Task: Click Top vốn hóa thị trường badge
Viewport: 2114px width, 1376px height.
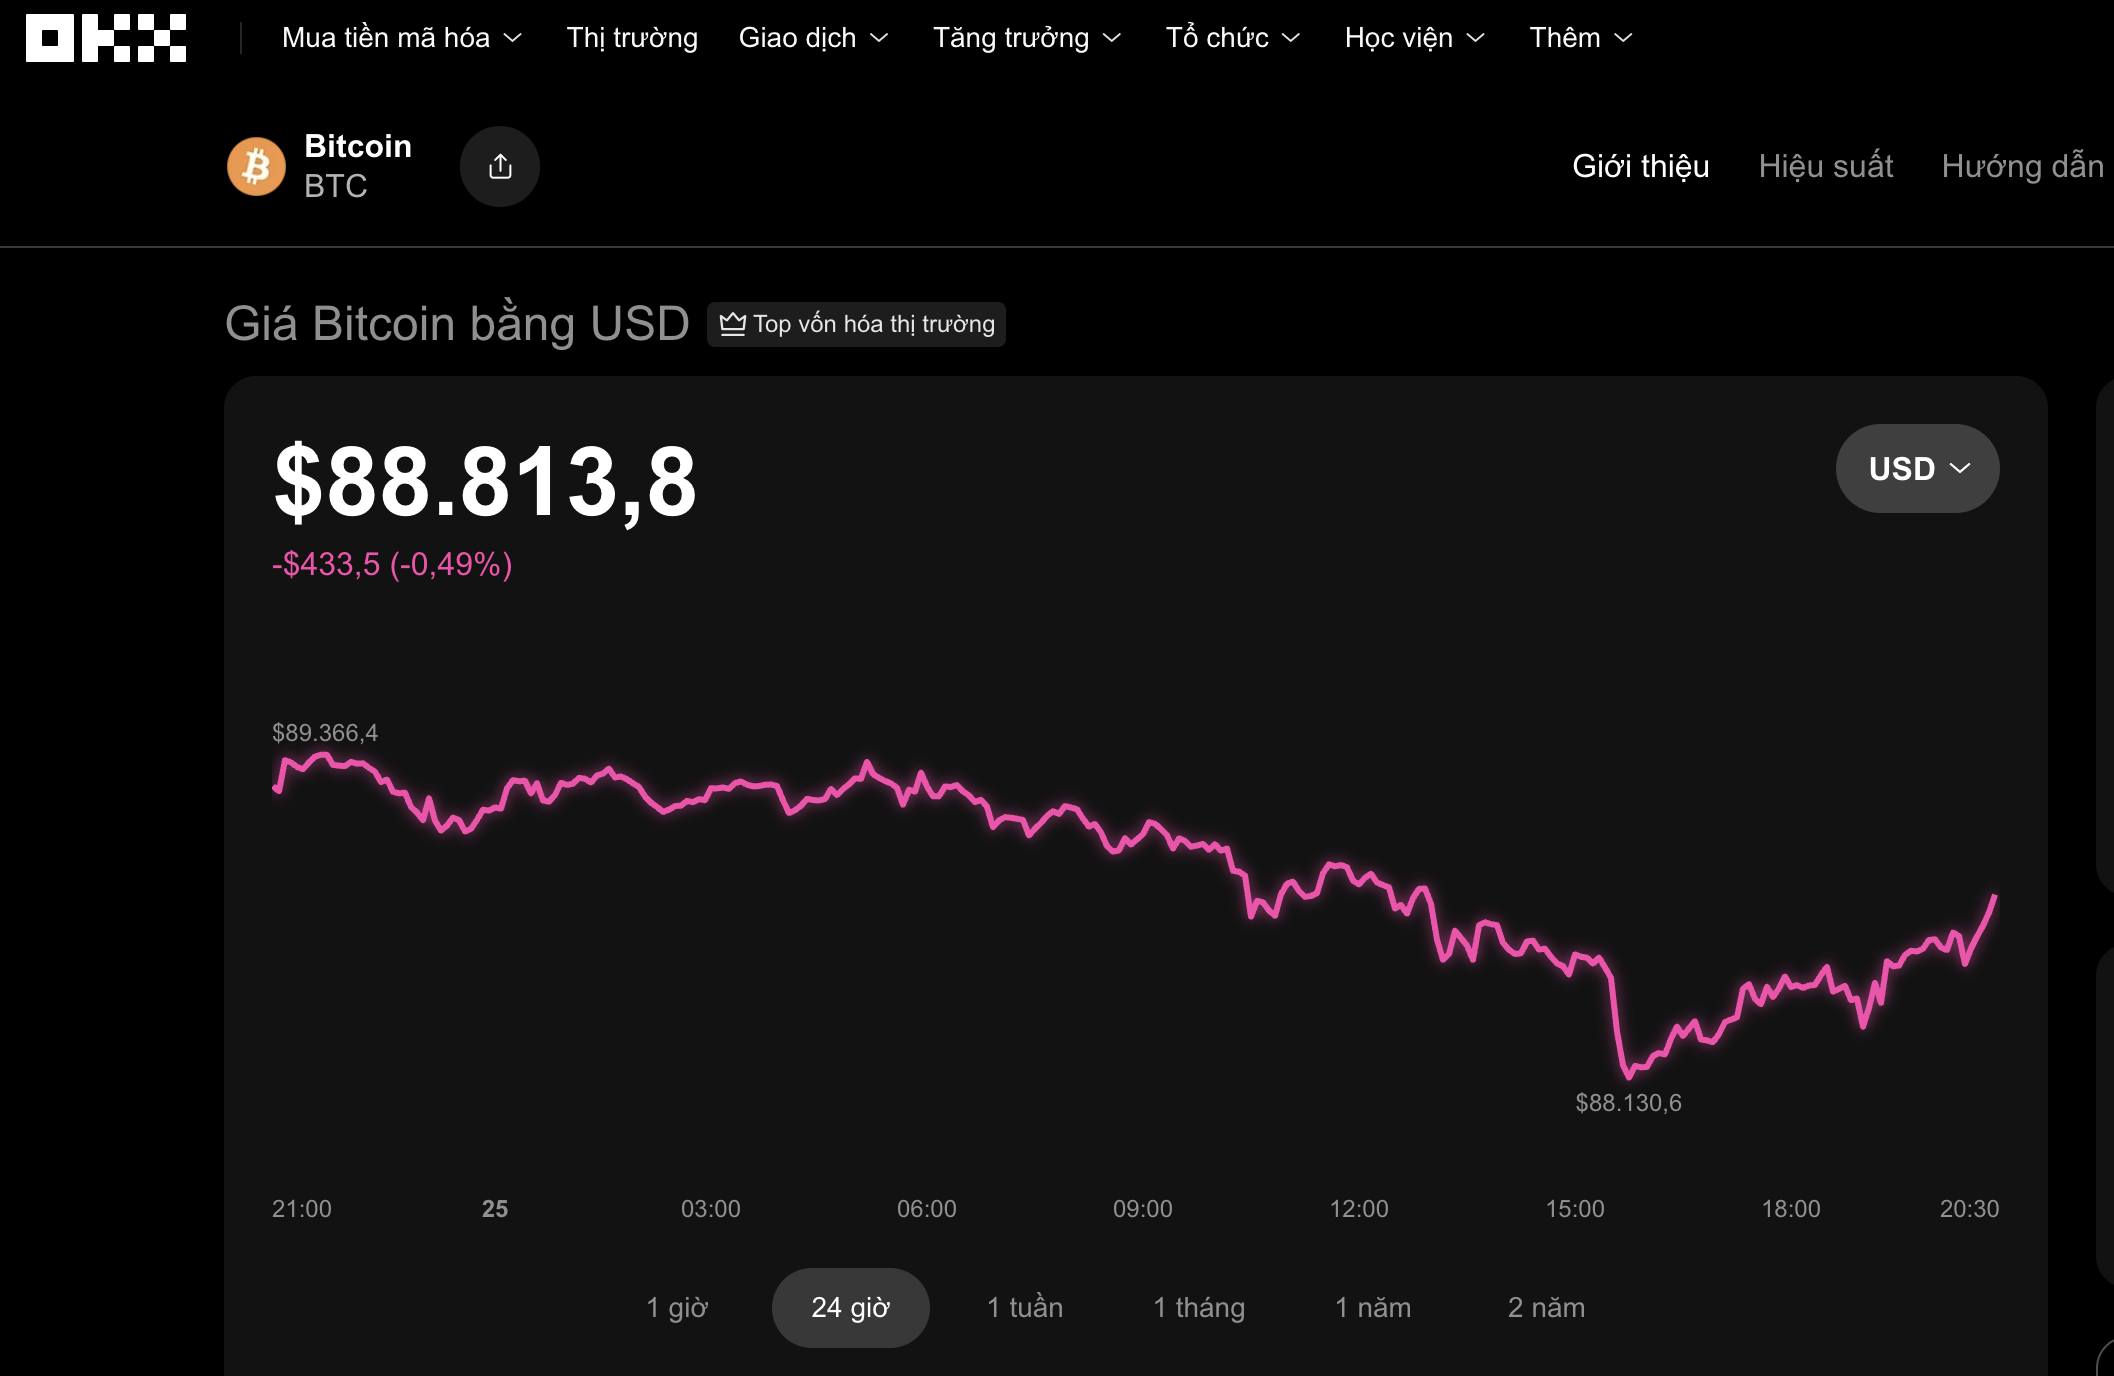Action: [856, 323]
